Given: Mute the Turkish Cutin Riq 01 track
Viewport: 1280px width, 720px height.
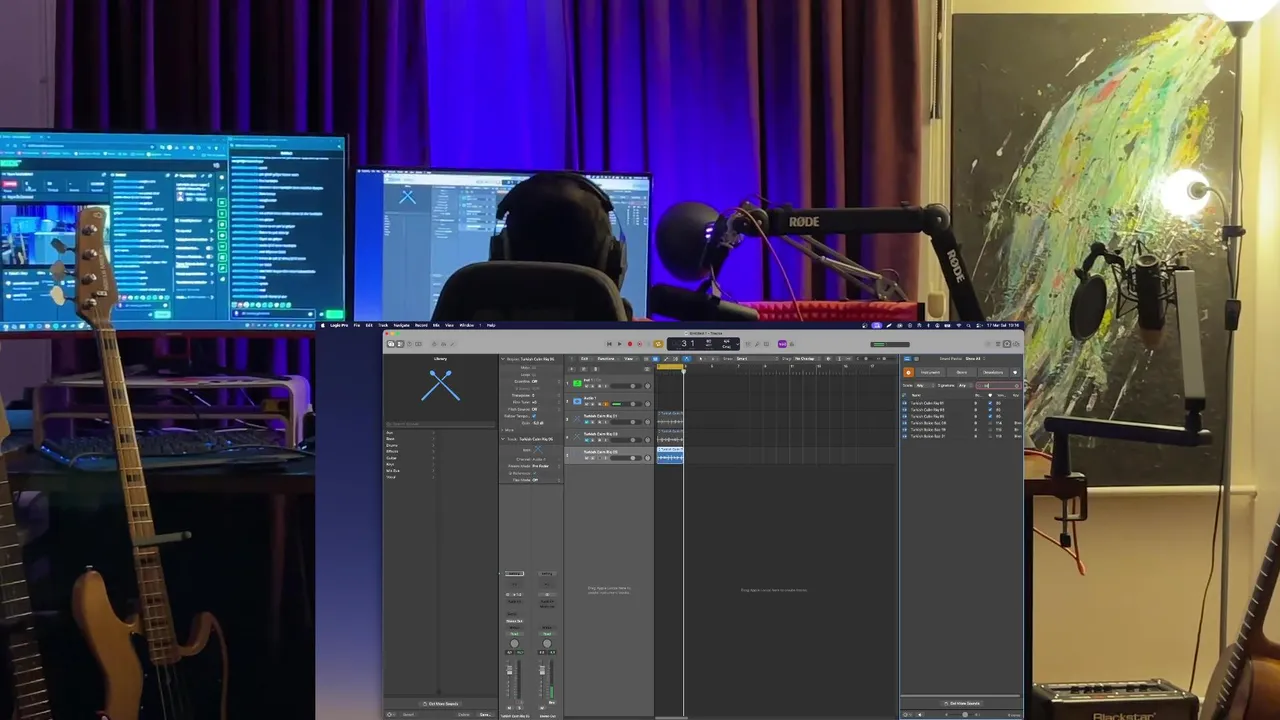Looking at the screenshot, I should 586,422.
